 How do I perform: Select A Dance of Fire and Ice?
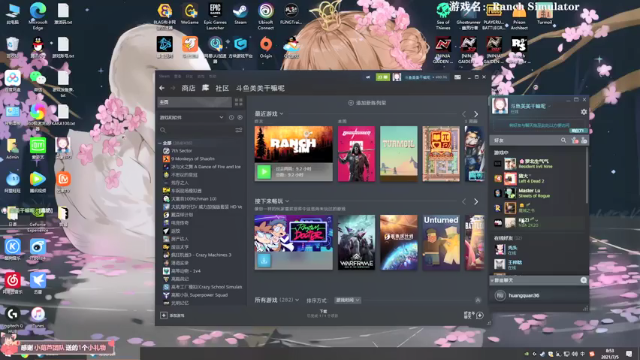pyautogui.click(x=202, y=167)
